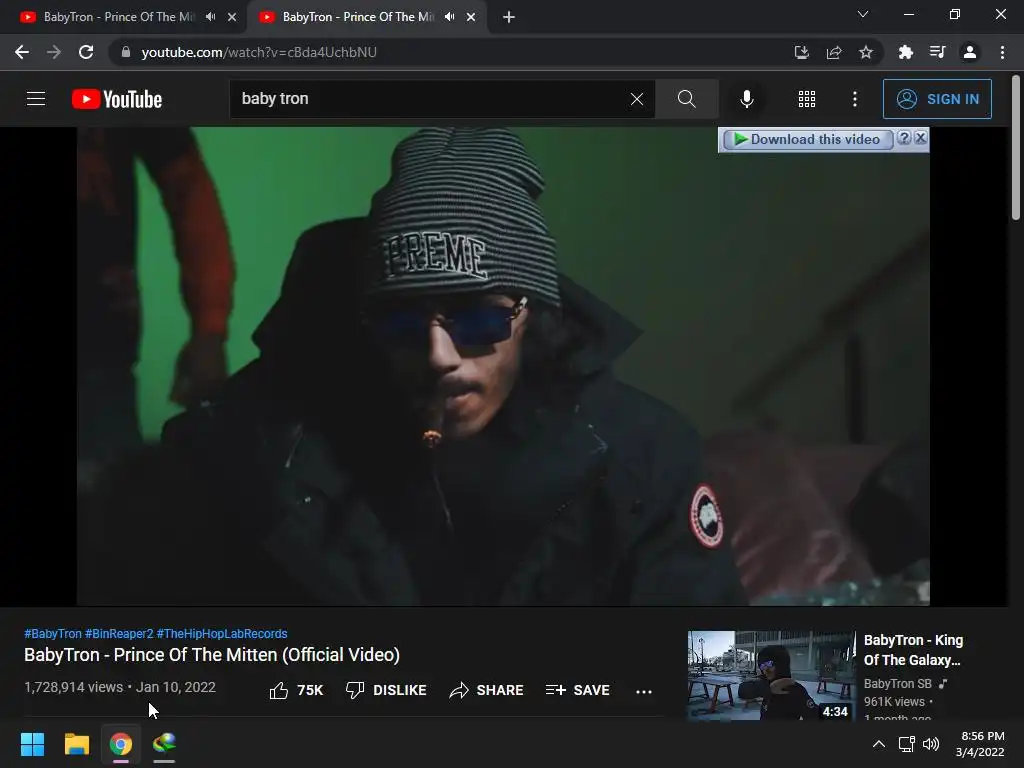Viewport: 1024px width, 768px height.
Task: Open the YouTube hamburger guide menu
Action: click(x=36, y=99)
